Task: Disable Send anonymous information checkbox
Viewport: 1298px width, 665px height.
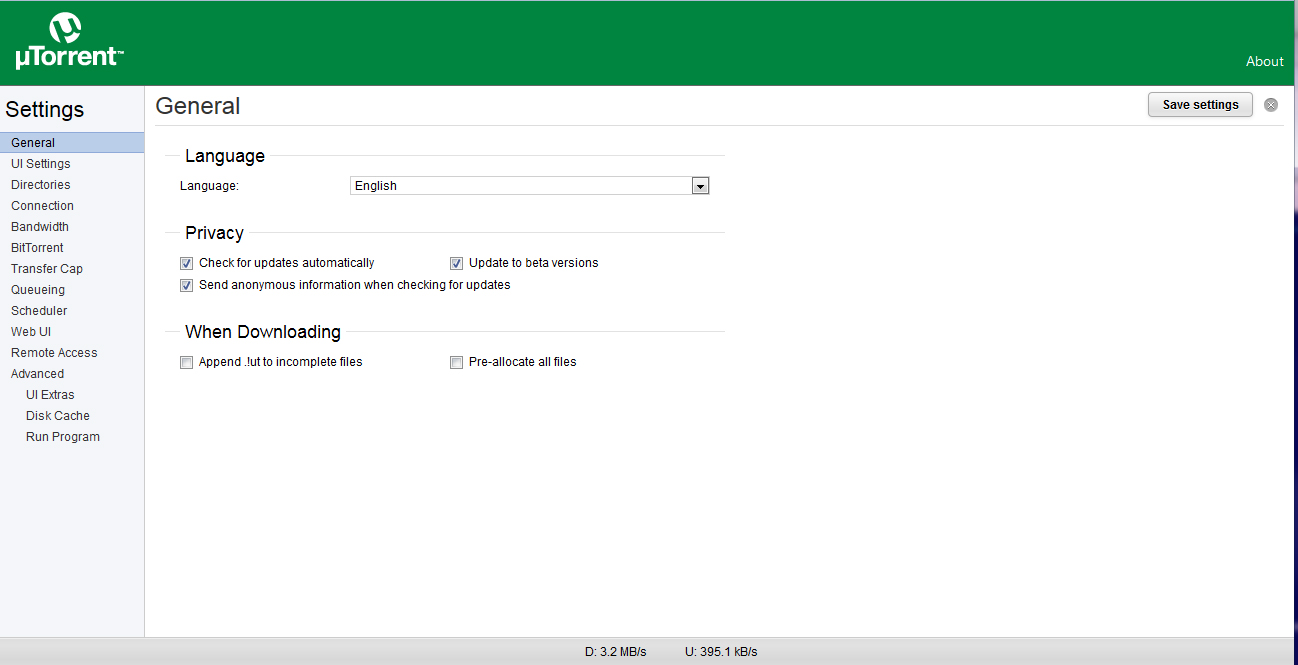Action: click(186, 285)
